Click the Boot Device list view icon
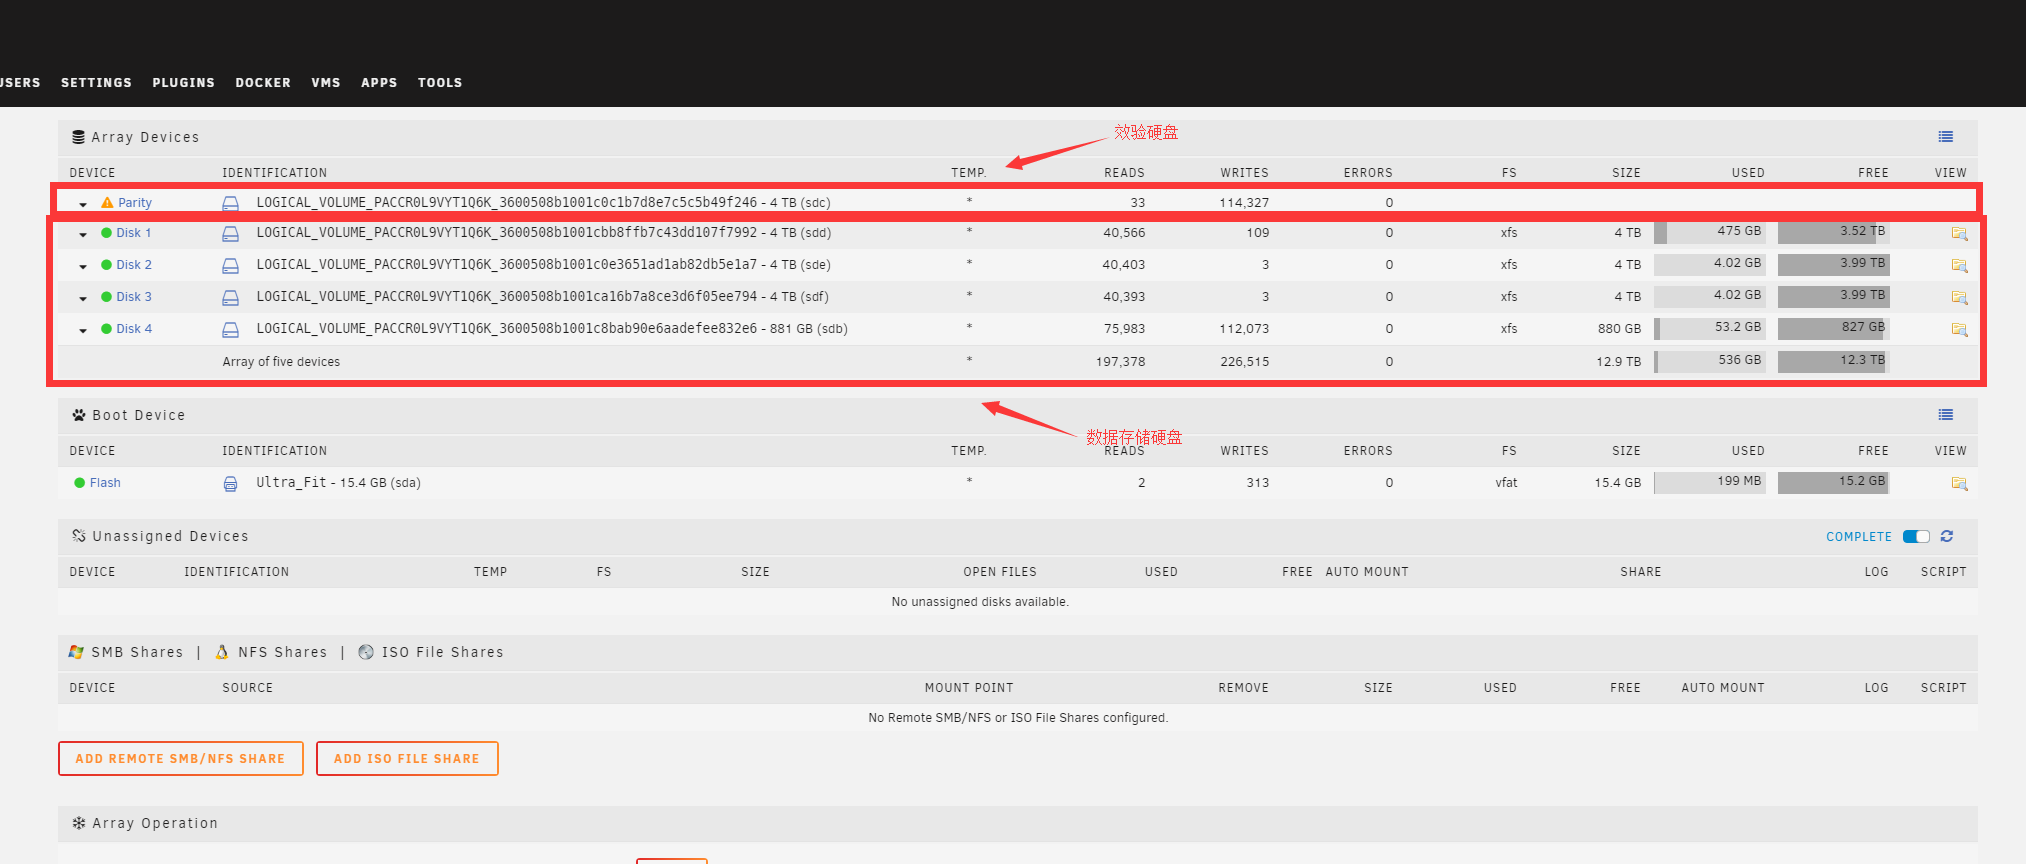This screenshot has width=2026, height=864. point(1945,415)
